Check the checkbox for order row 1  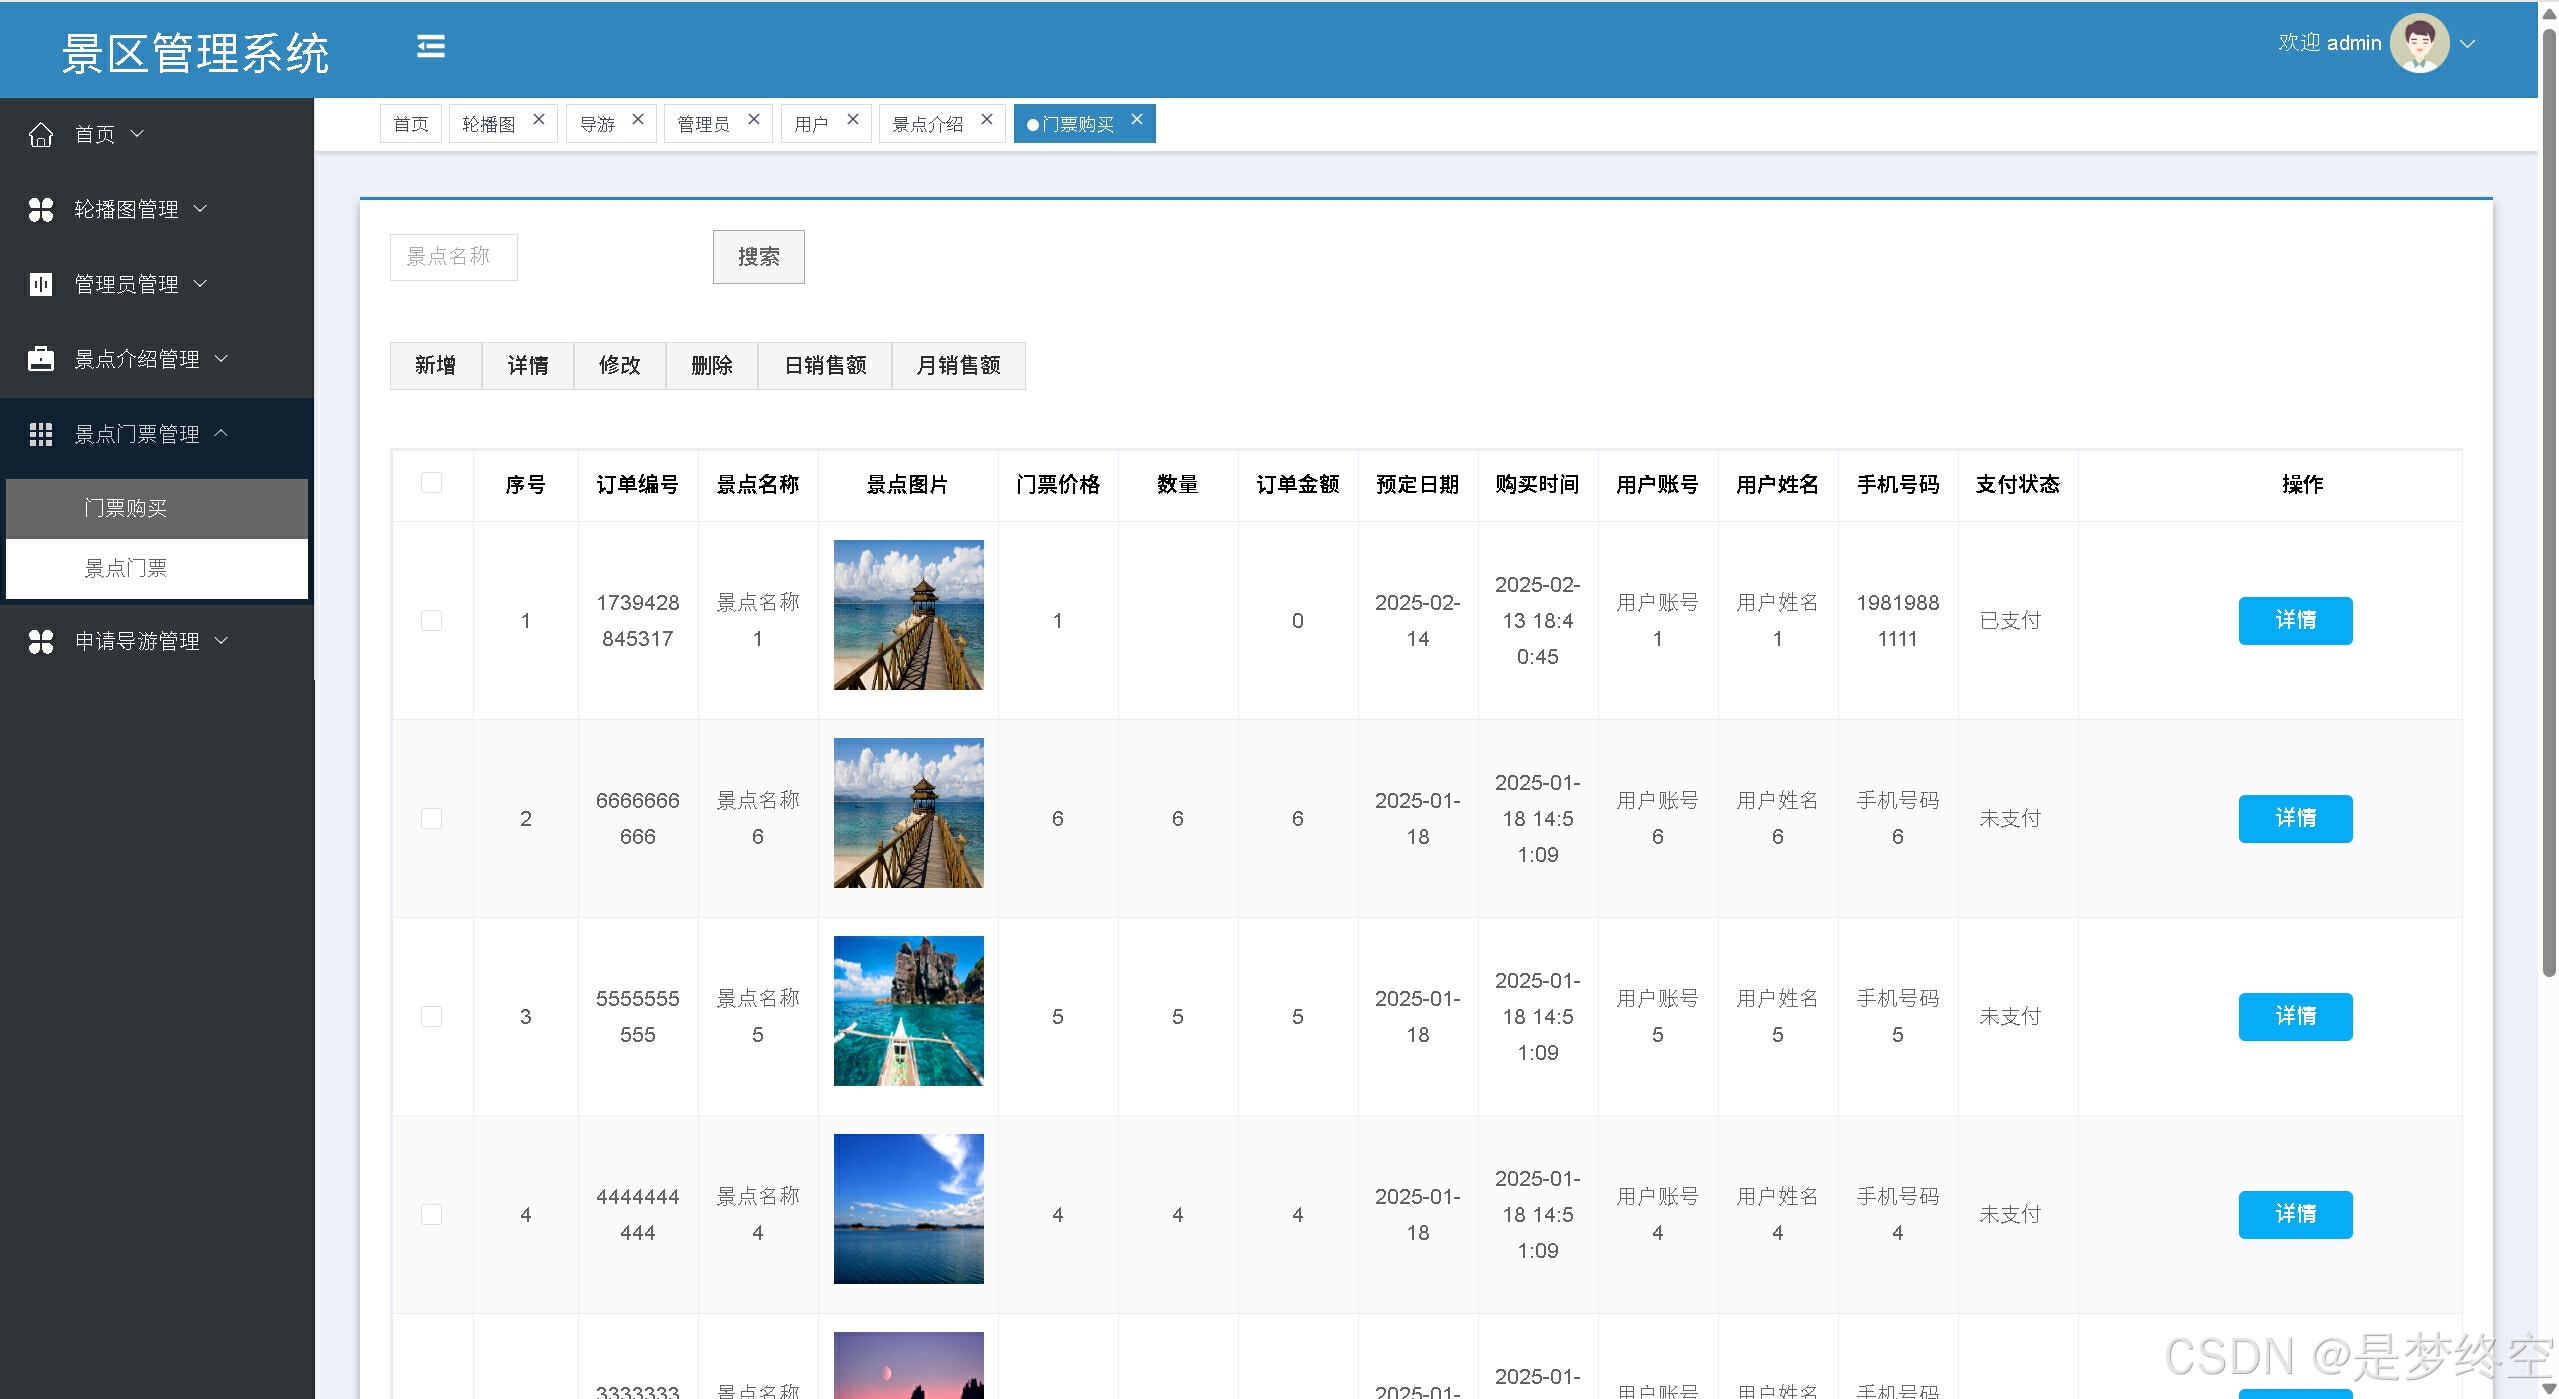pos(431,620)
